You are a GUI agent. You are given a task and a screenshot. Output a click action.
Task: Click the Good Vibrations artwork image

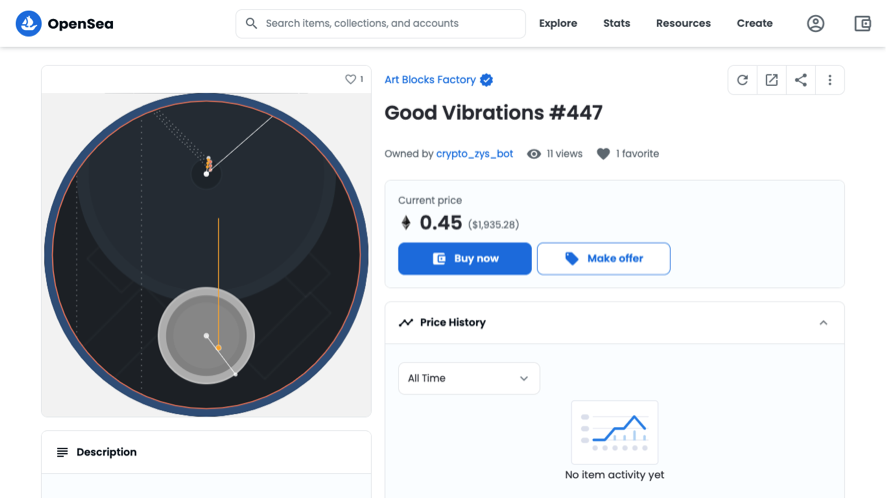206,255
